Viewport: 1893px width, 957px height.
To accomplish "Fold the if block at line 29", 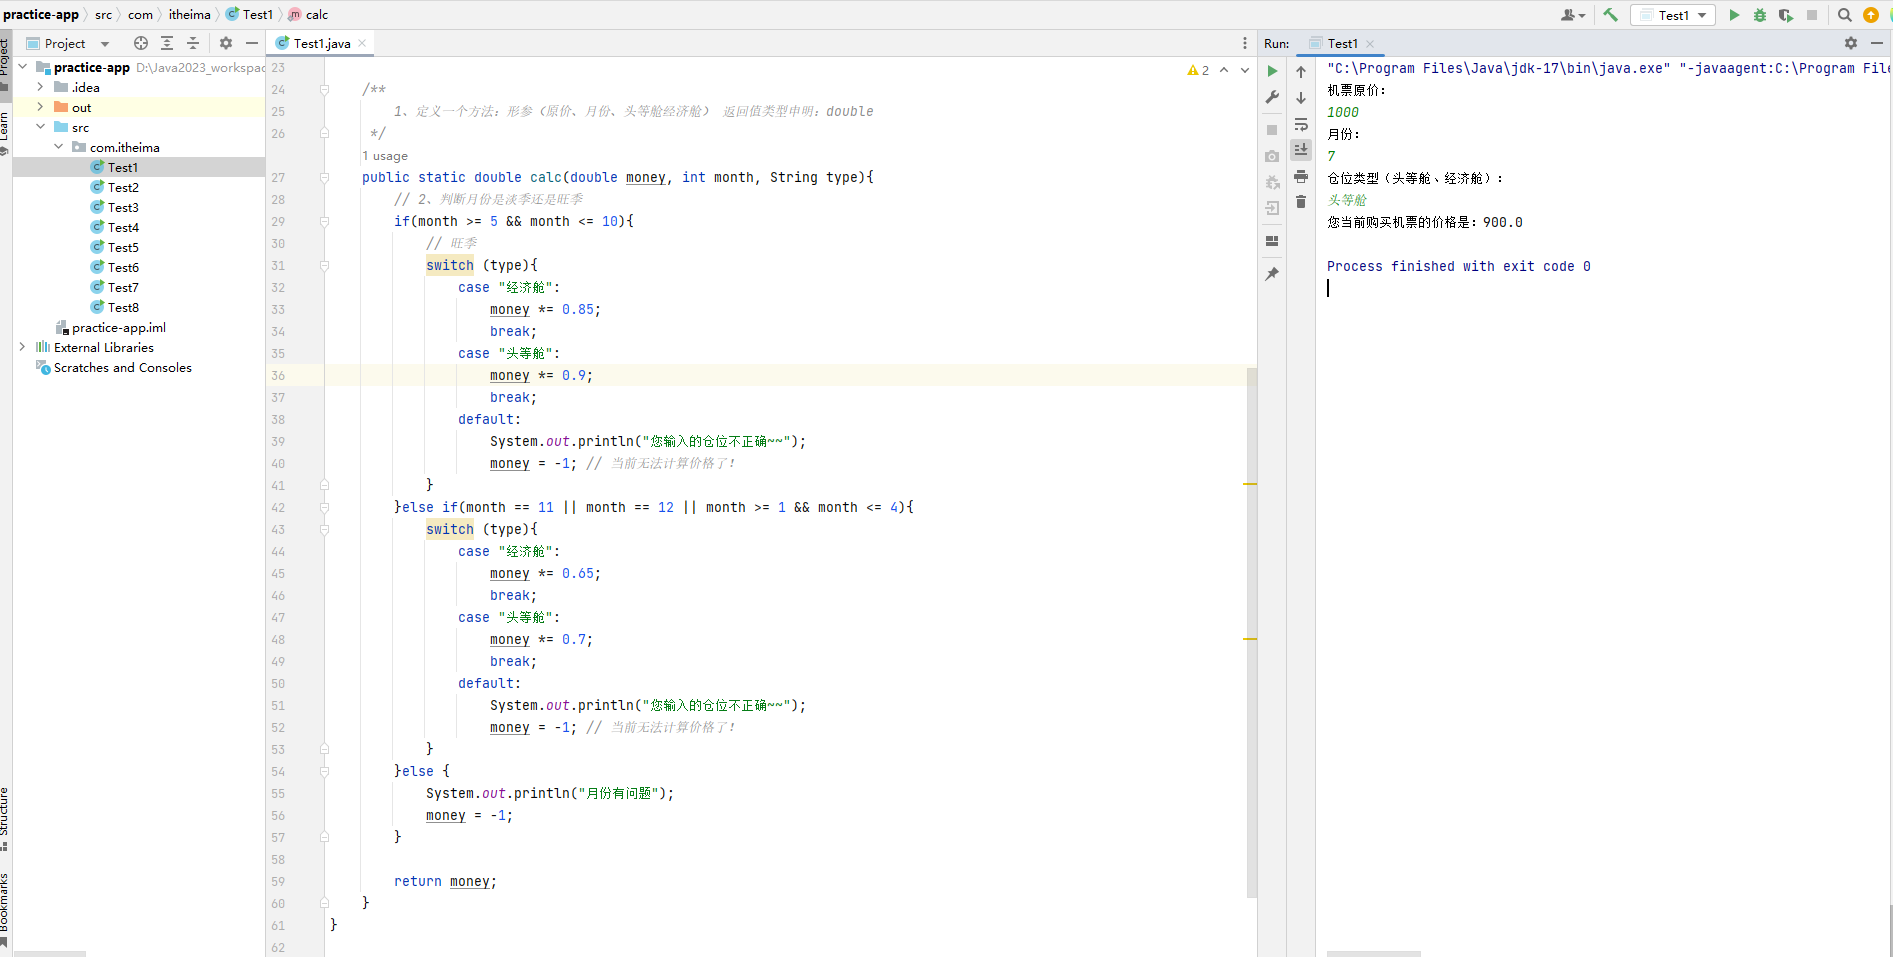I will coord(324,221).
